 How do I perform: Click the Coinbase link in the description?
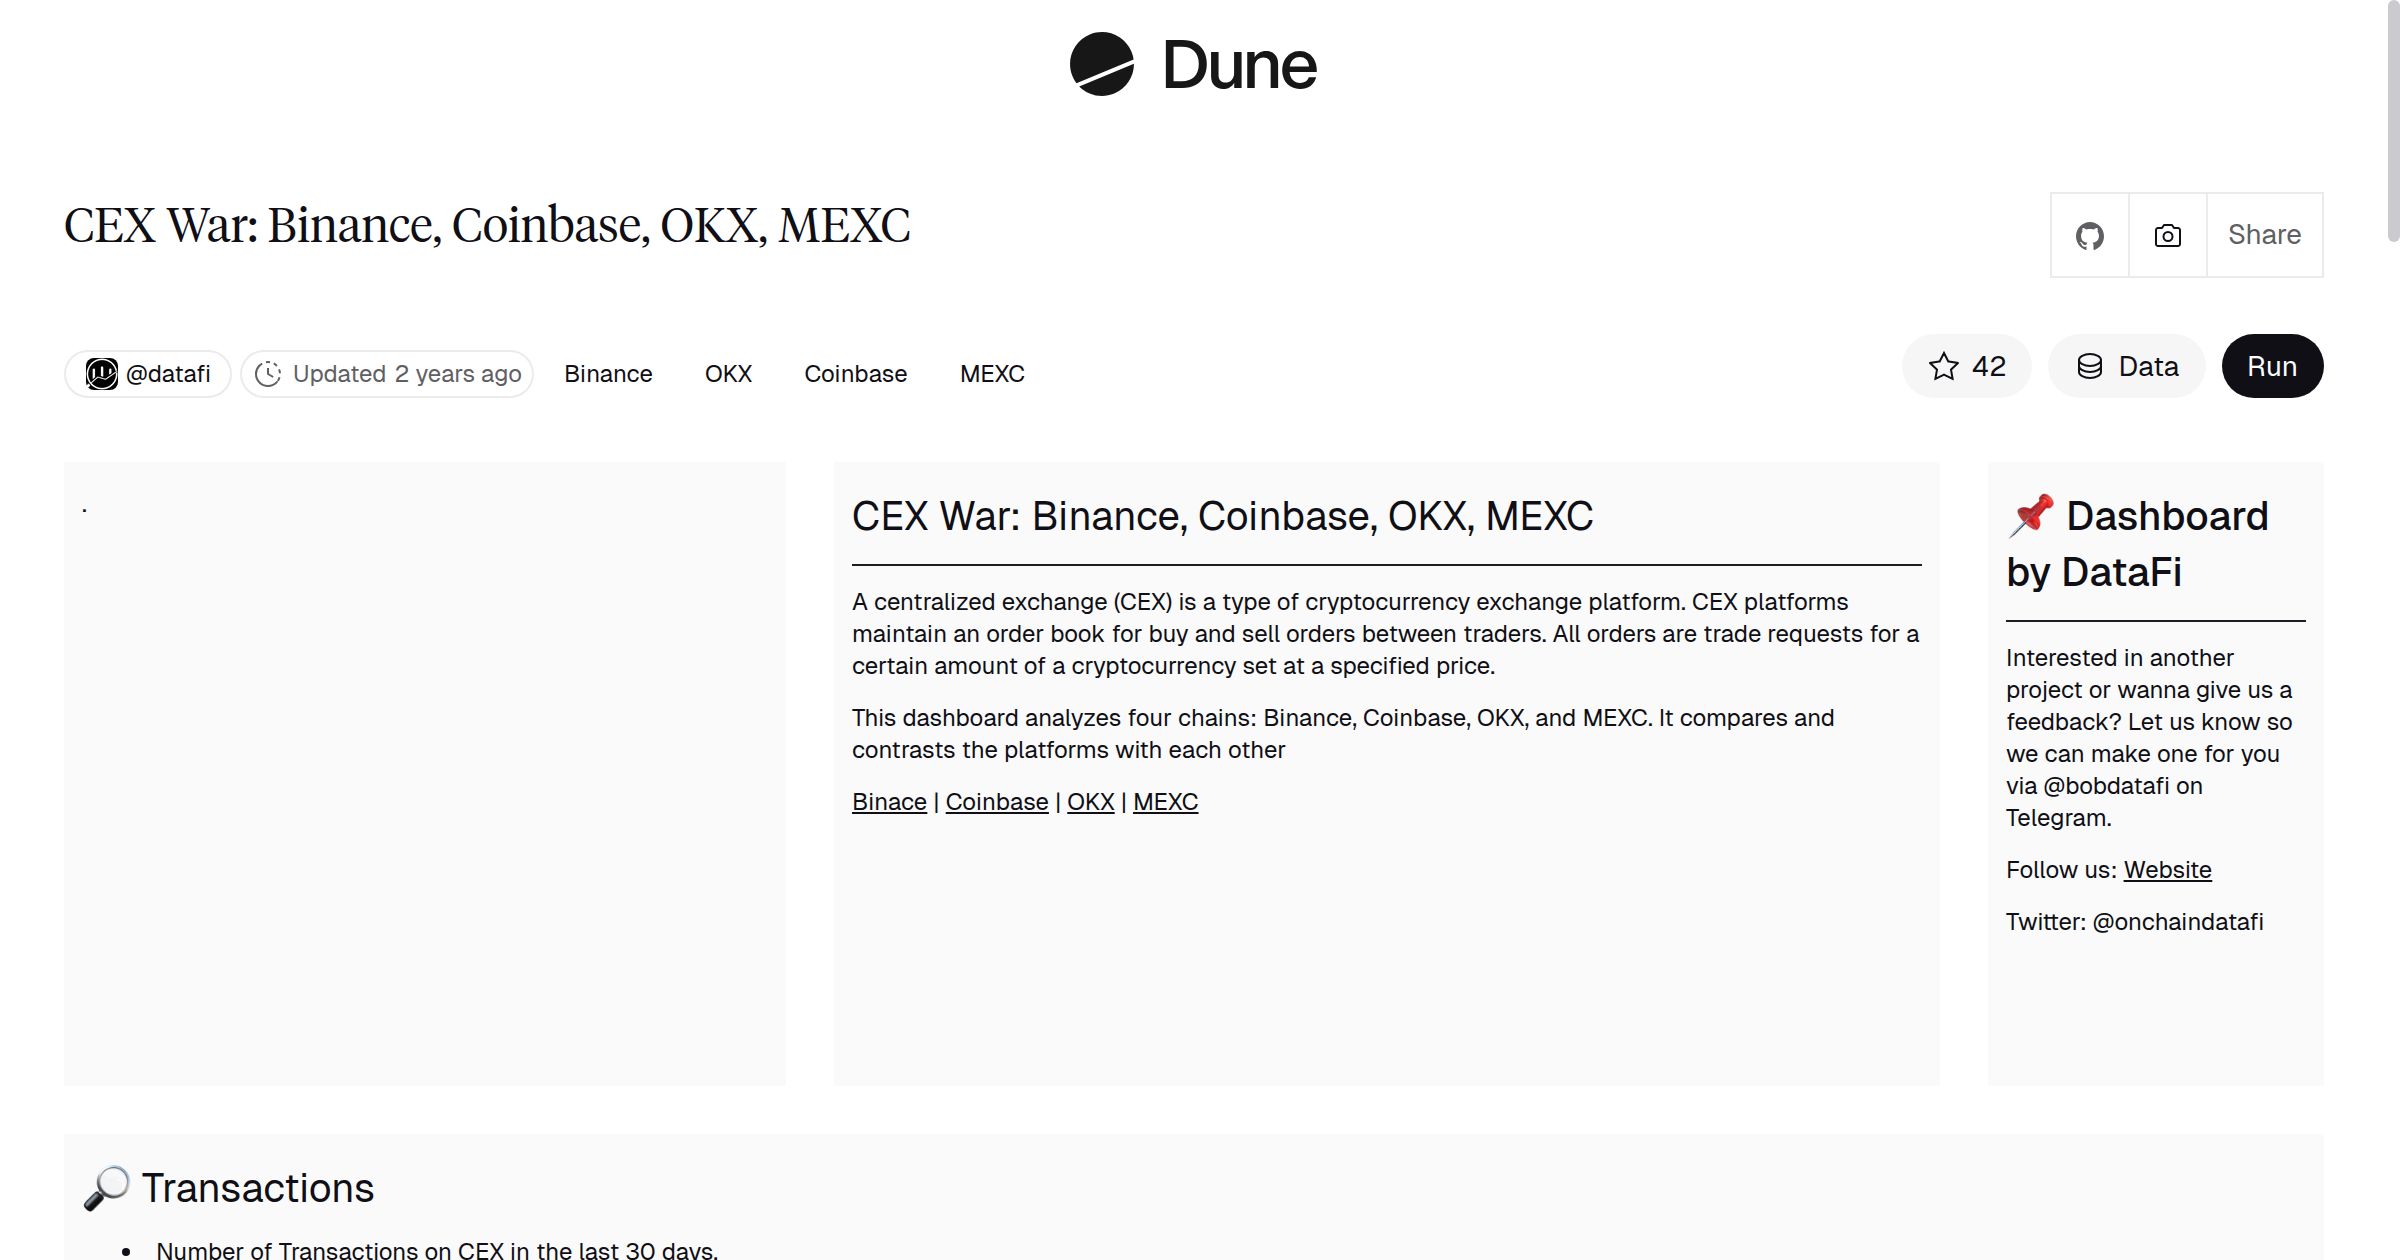coord(996,801)
